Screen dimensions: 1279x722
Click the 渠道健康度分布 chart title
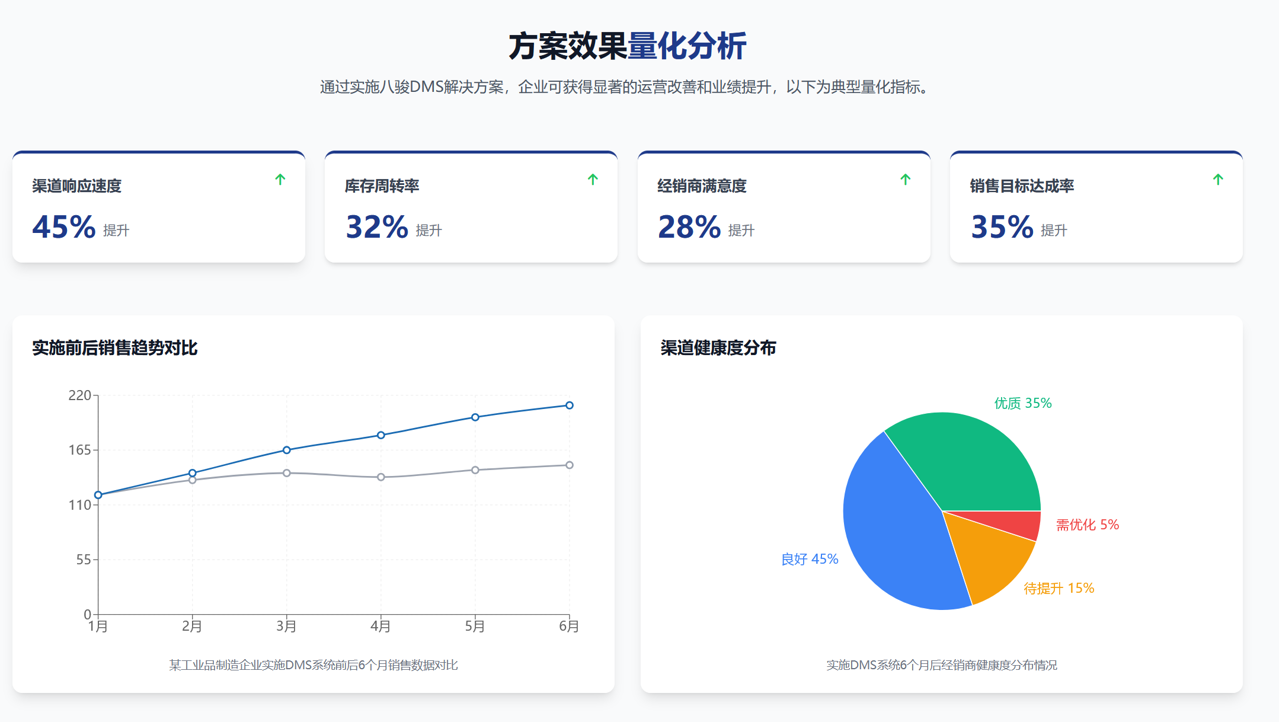pyautogui.click(x=718, y=348)
